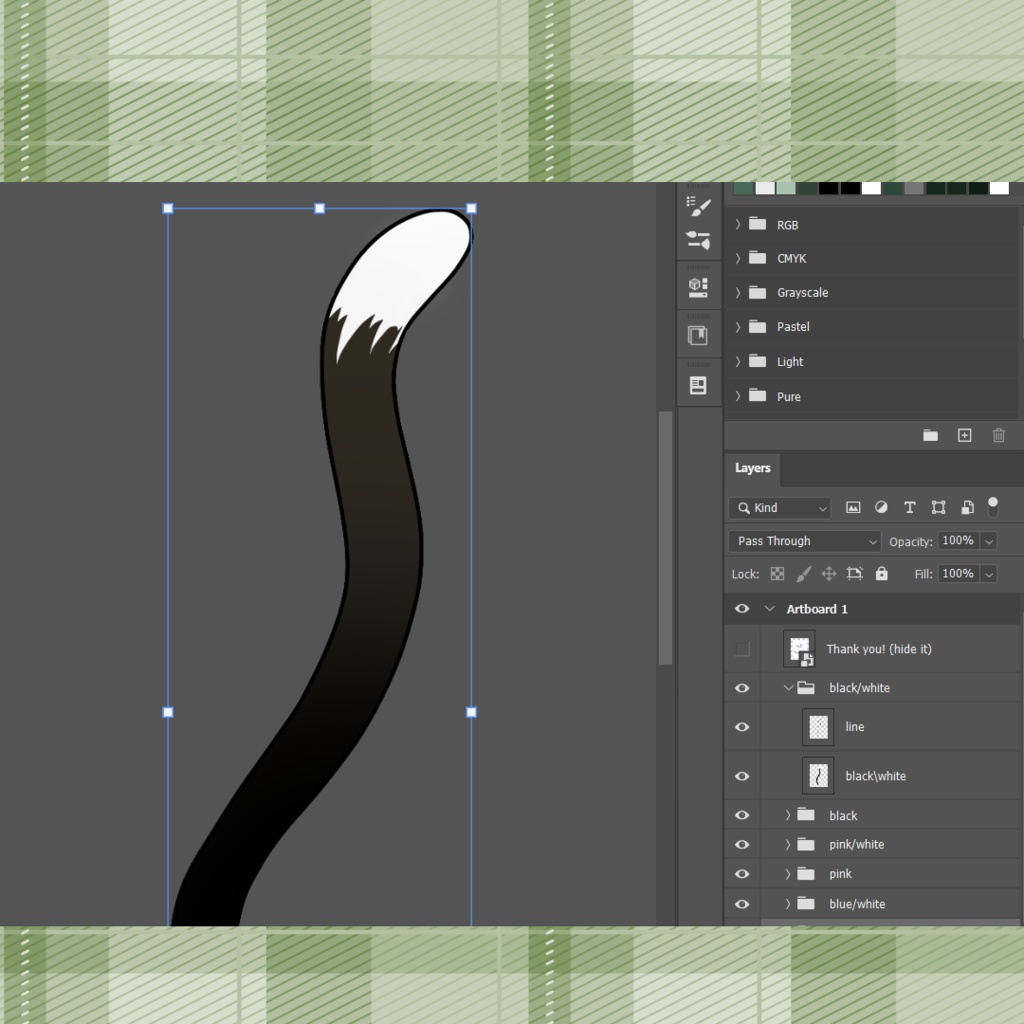
Task: Filter layers to show only type layers
Action: [x=909, y=507]
